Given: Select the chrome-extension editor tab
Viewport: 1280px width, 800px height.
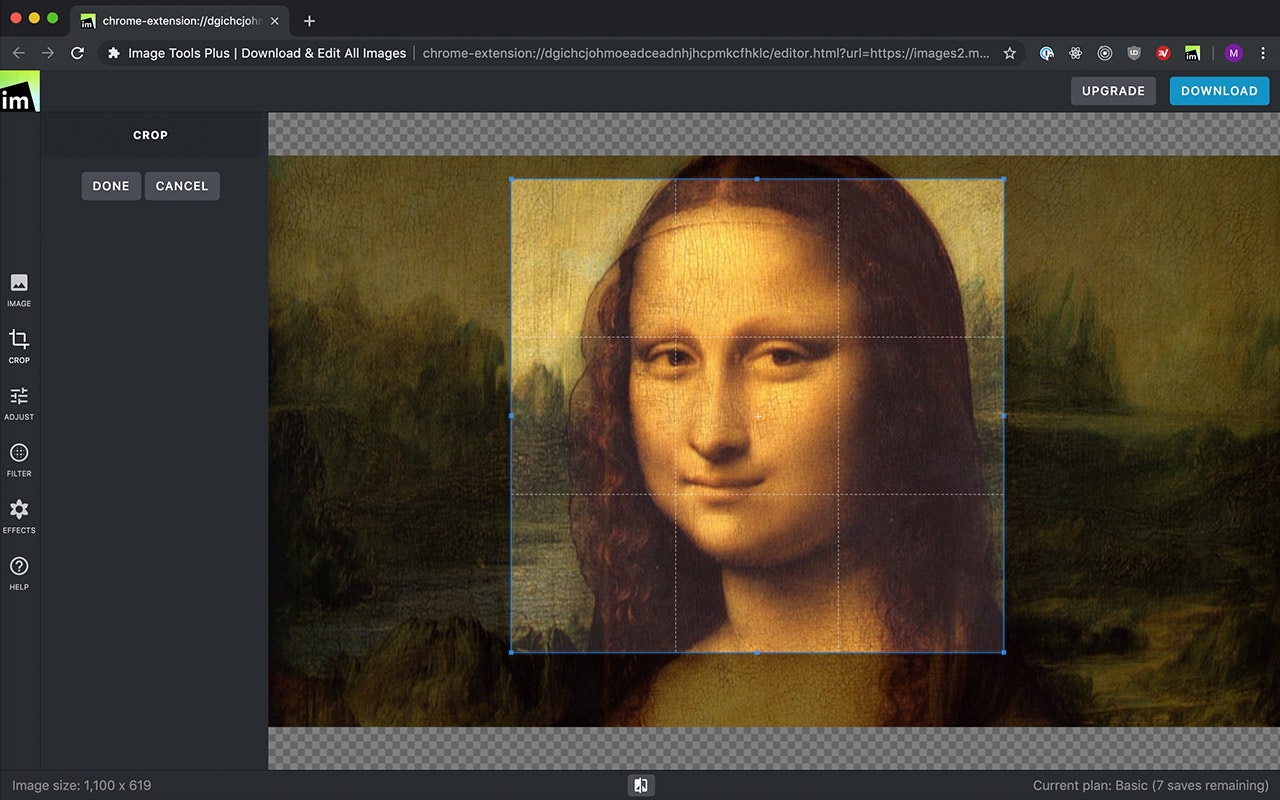Looking at the screenshot, I should tap(180, 20).
